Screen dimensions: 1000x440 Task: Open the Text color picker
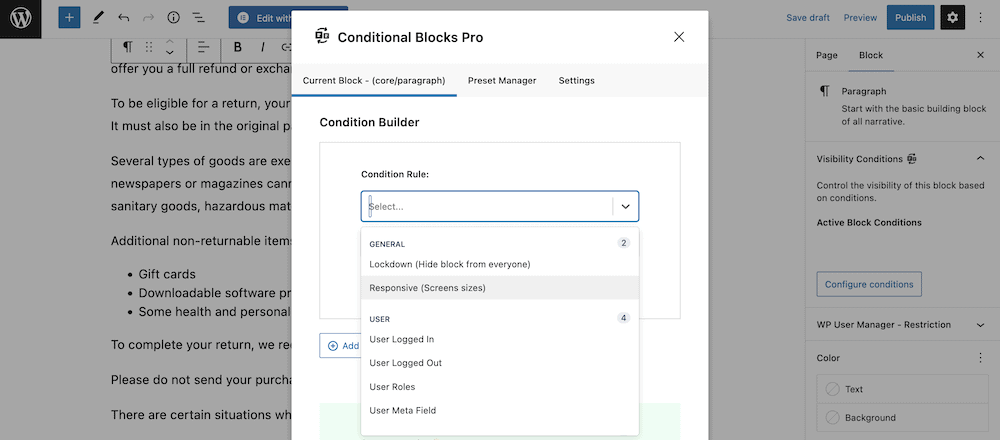pyautogui.click(x=901, y=389)
